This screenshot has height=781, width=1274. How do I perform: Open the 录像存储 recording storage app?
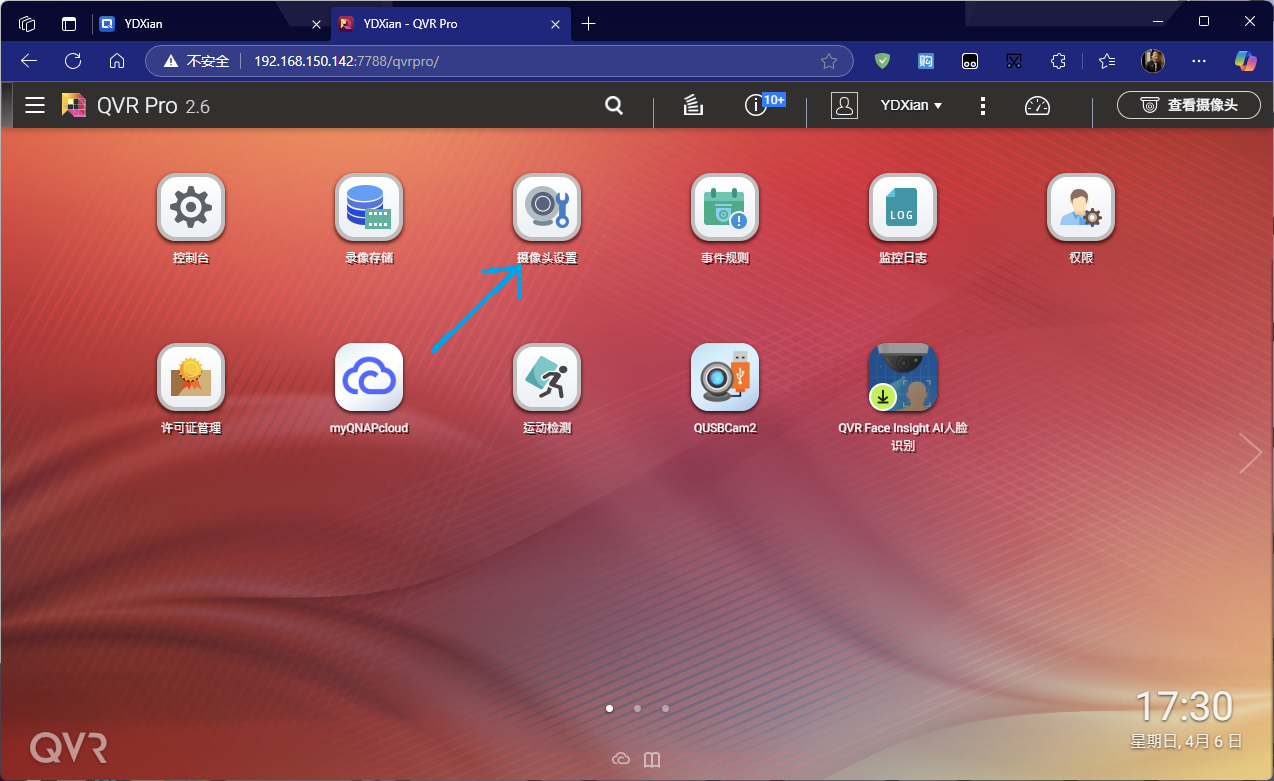[x=369, y=207]
